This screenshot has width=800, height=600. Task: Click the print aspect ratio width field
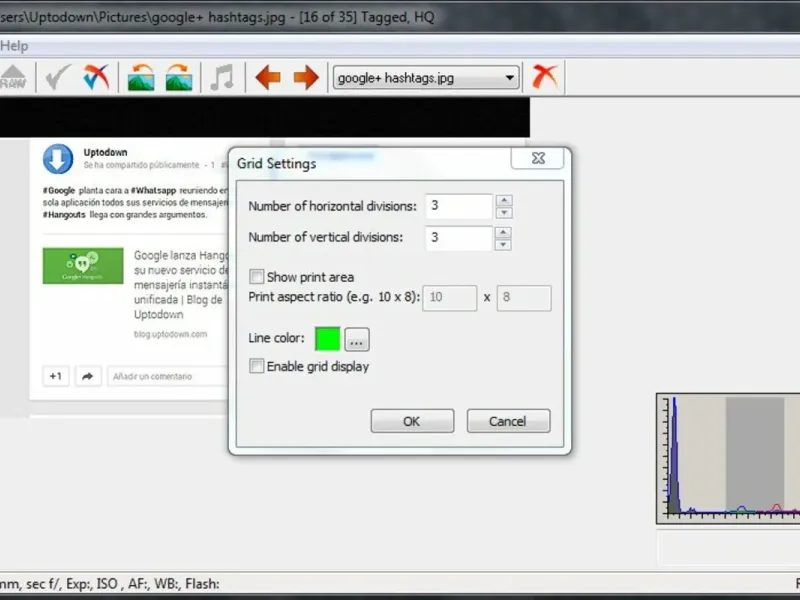(449, 298)
